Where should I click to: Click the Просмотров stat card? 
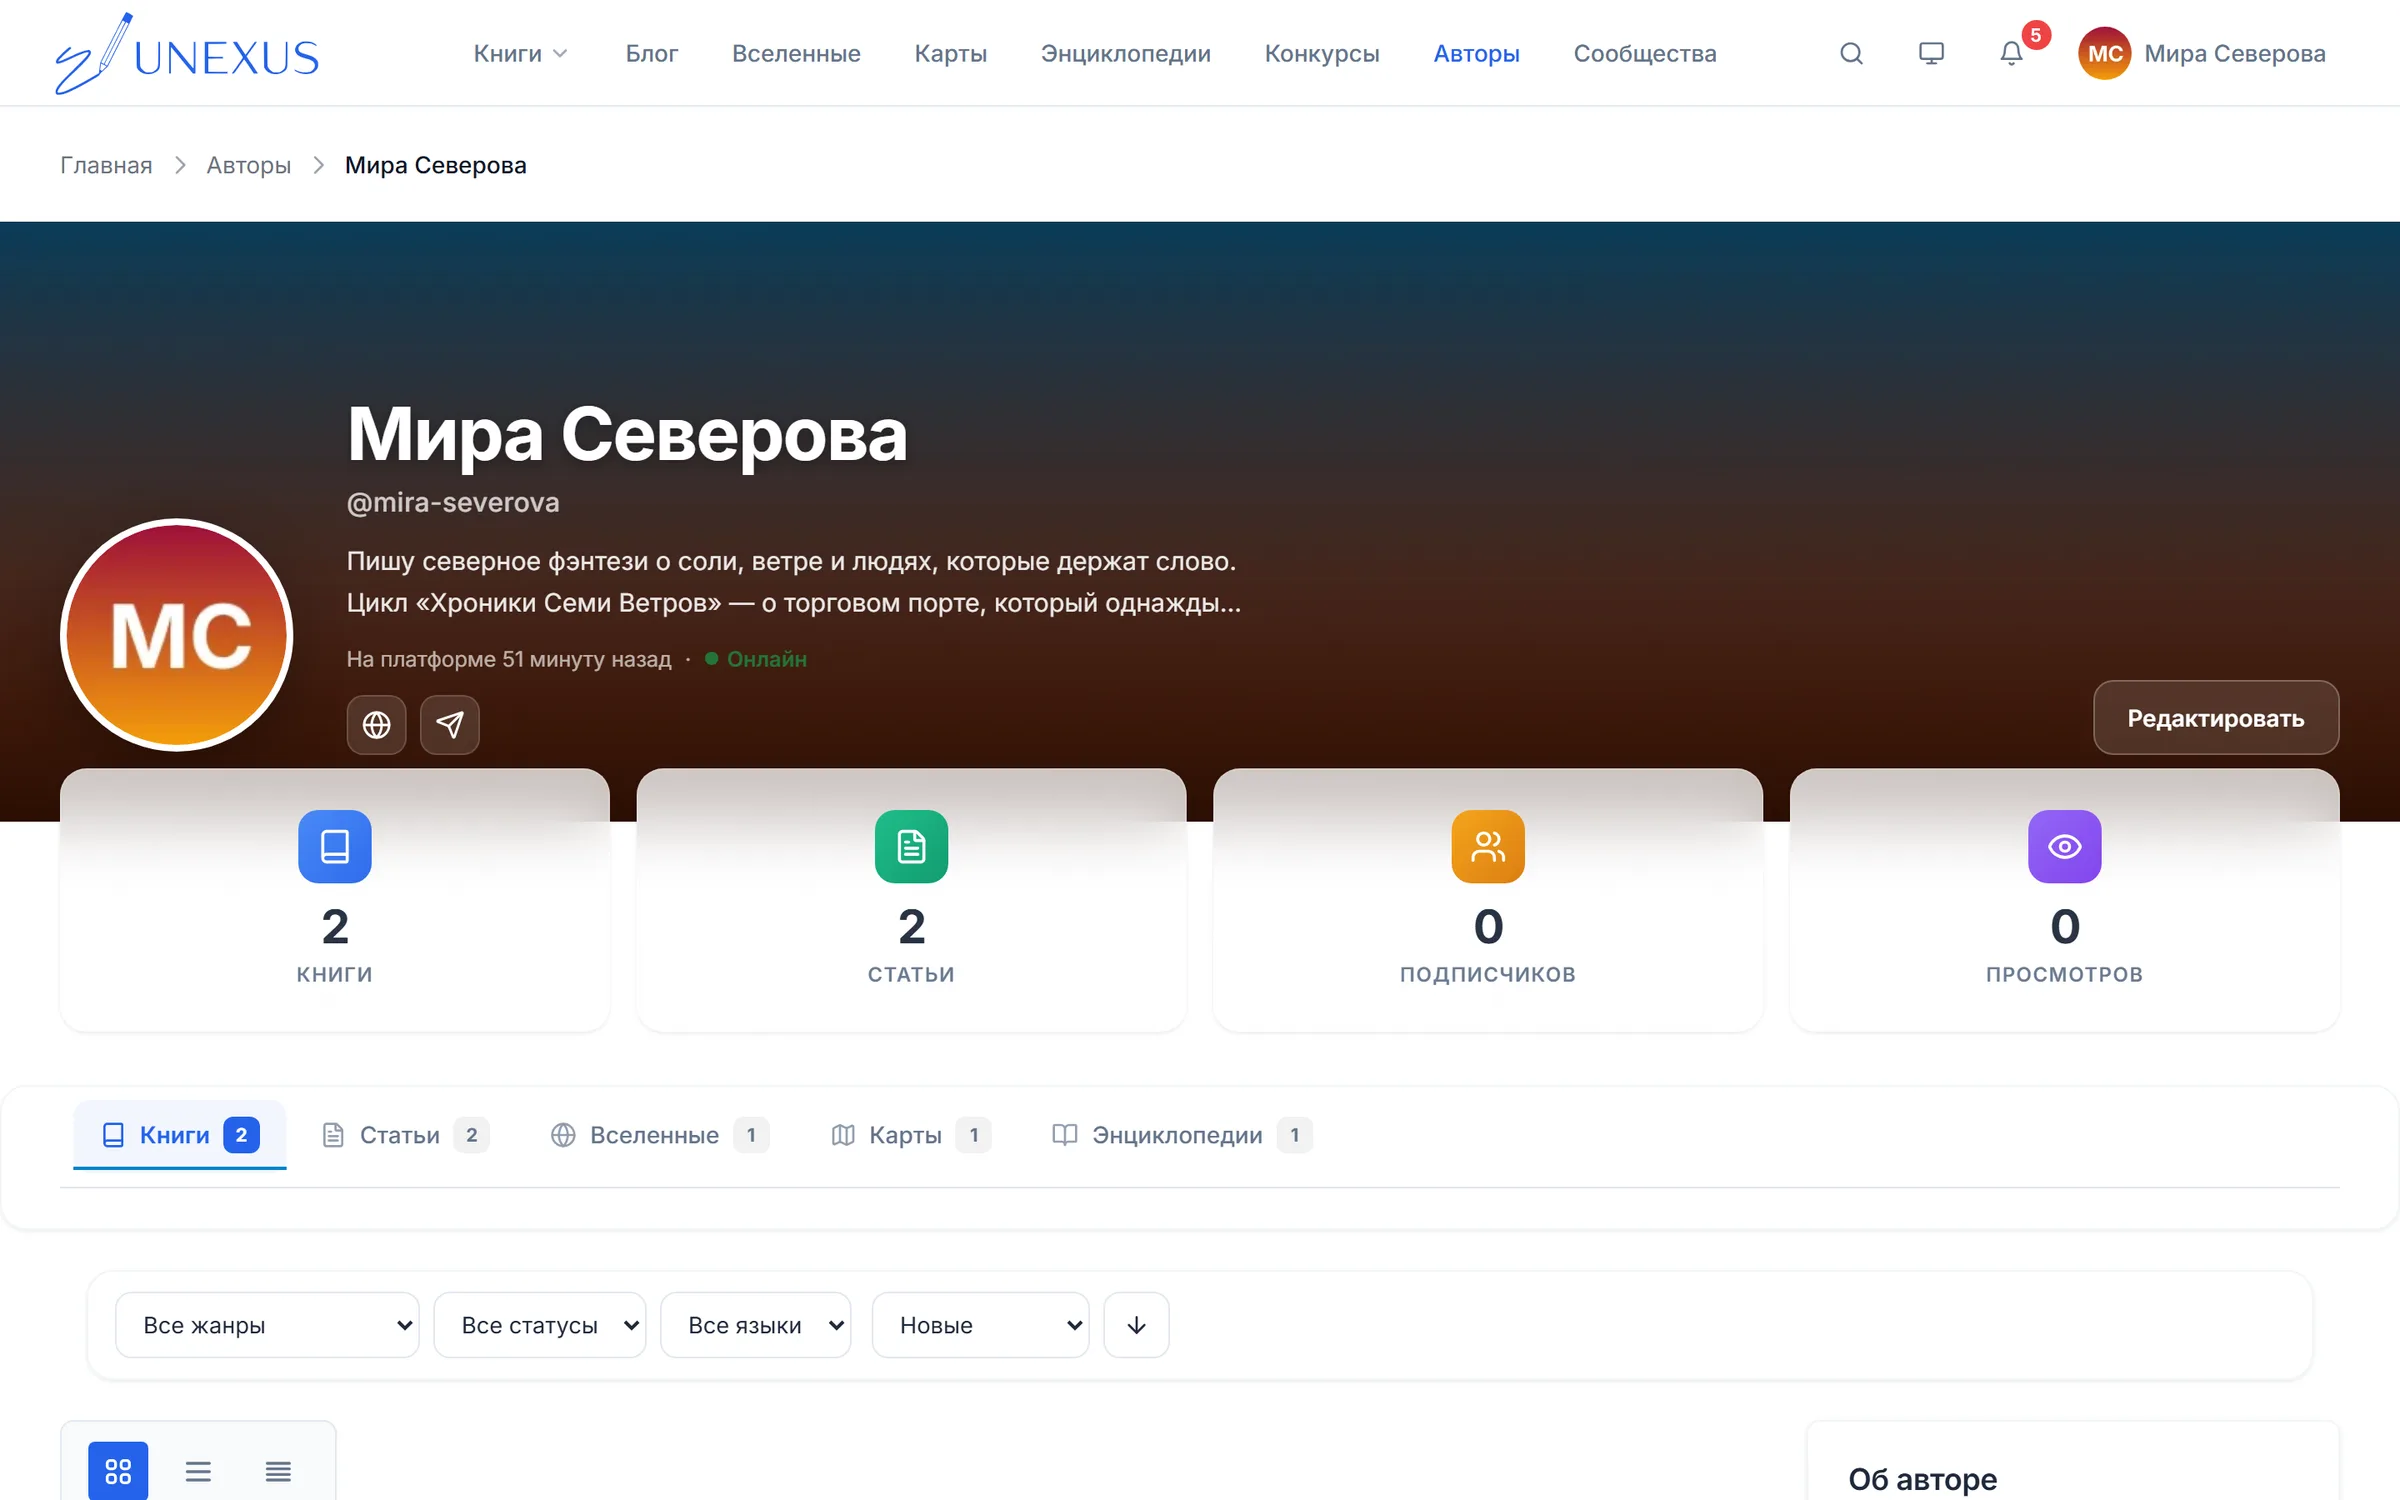point(2064,900)
